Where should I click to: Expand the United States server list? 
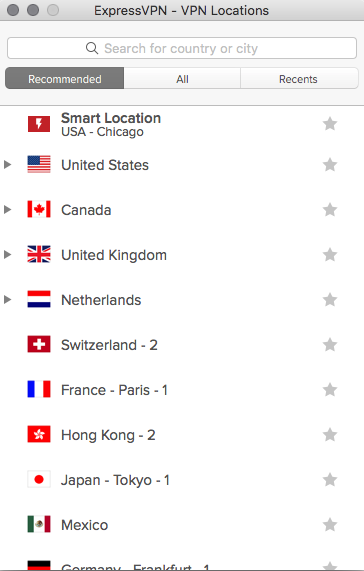[7, 165]
